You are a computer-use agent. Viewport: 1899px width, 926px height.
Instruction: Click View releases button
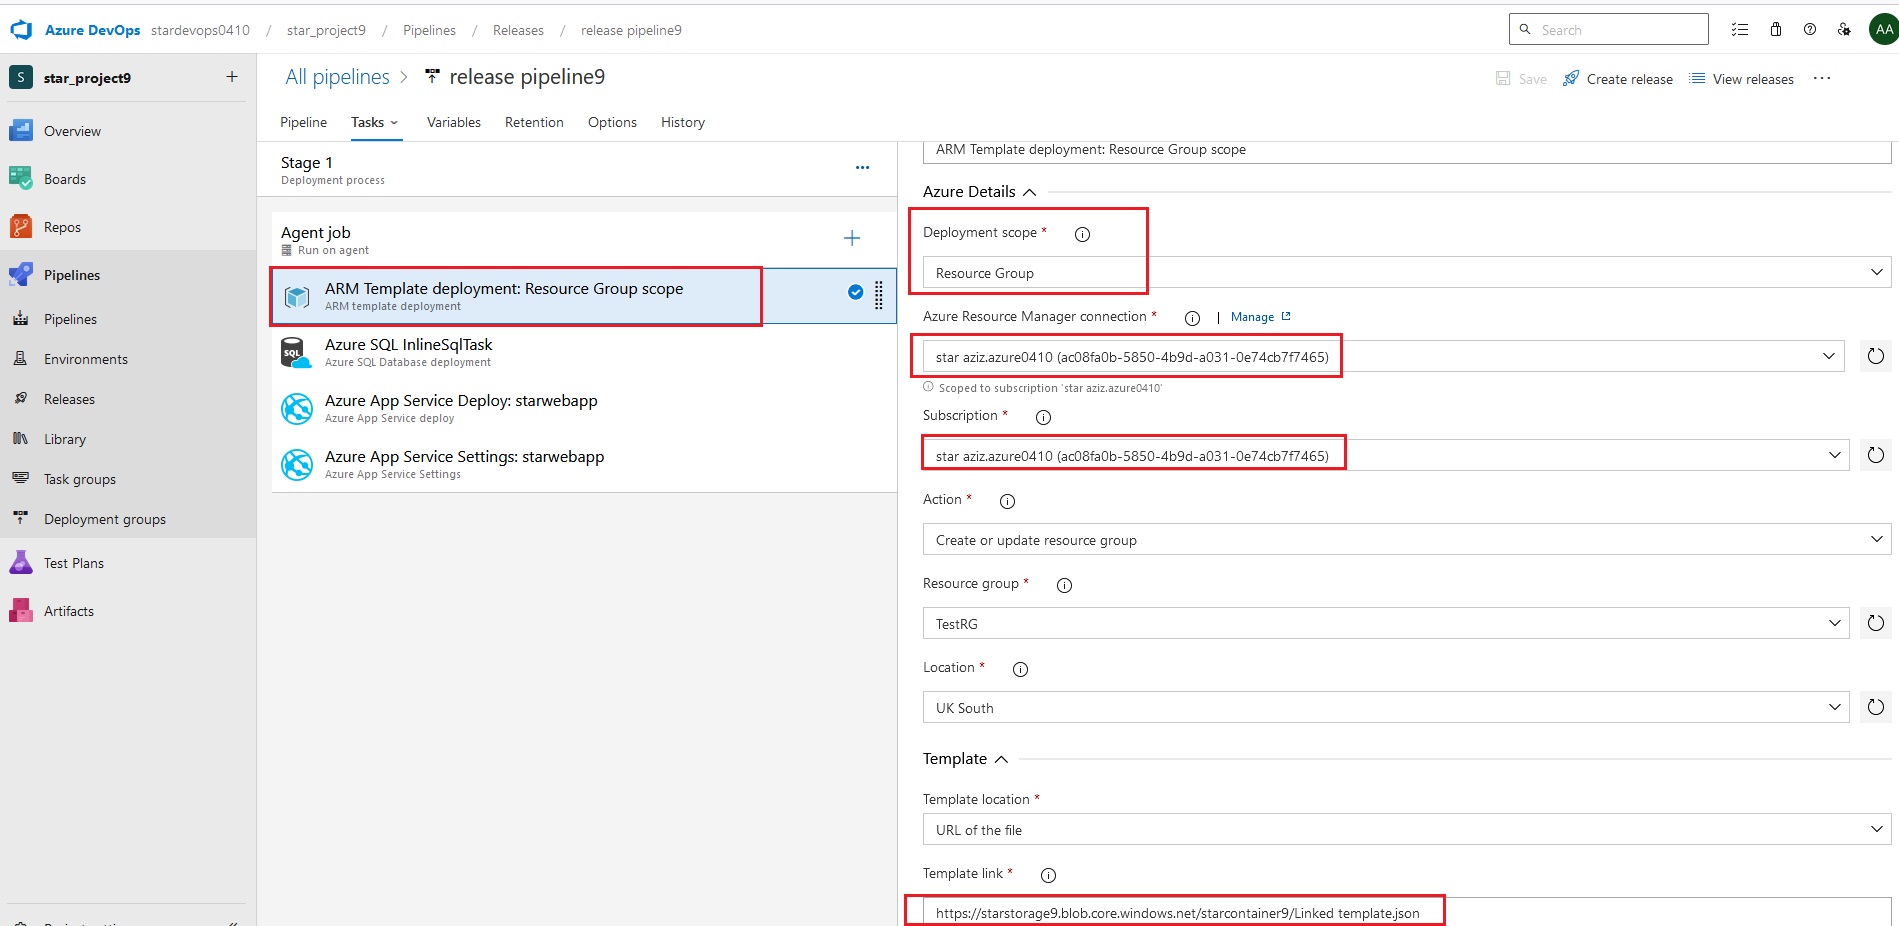coord(1741,79)
